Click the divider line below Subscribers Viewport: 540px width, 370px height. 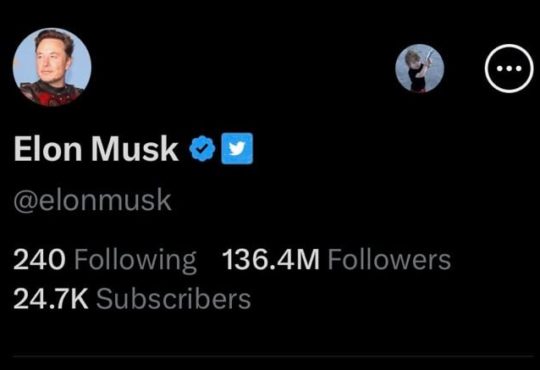click(x=273, y=356)
